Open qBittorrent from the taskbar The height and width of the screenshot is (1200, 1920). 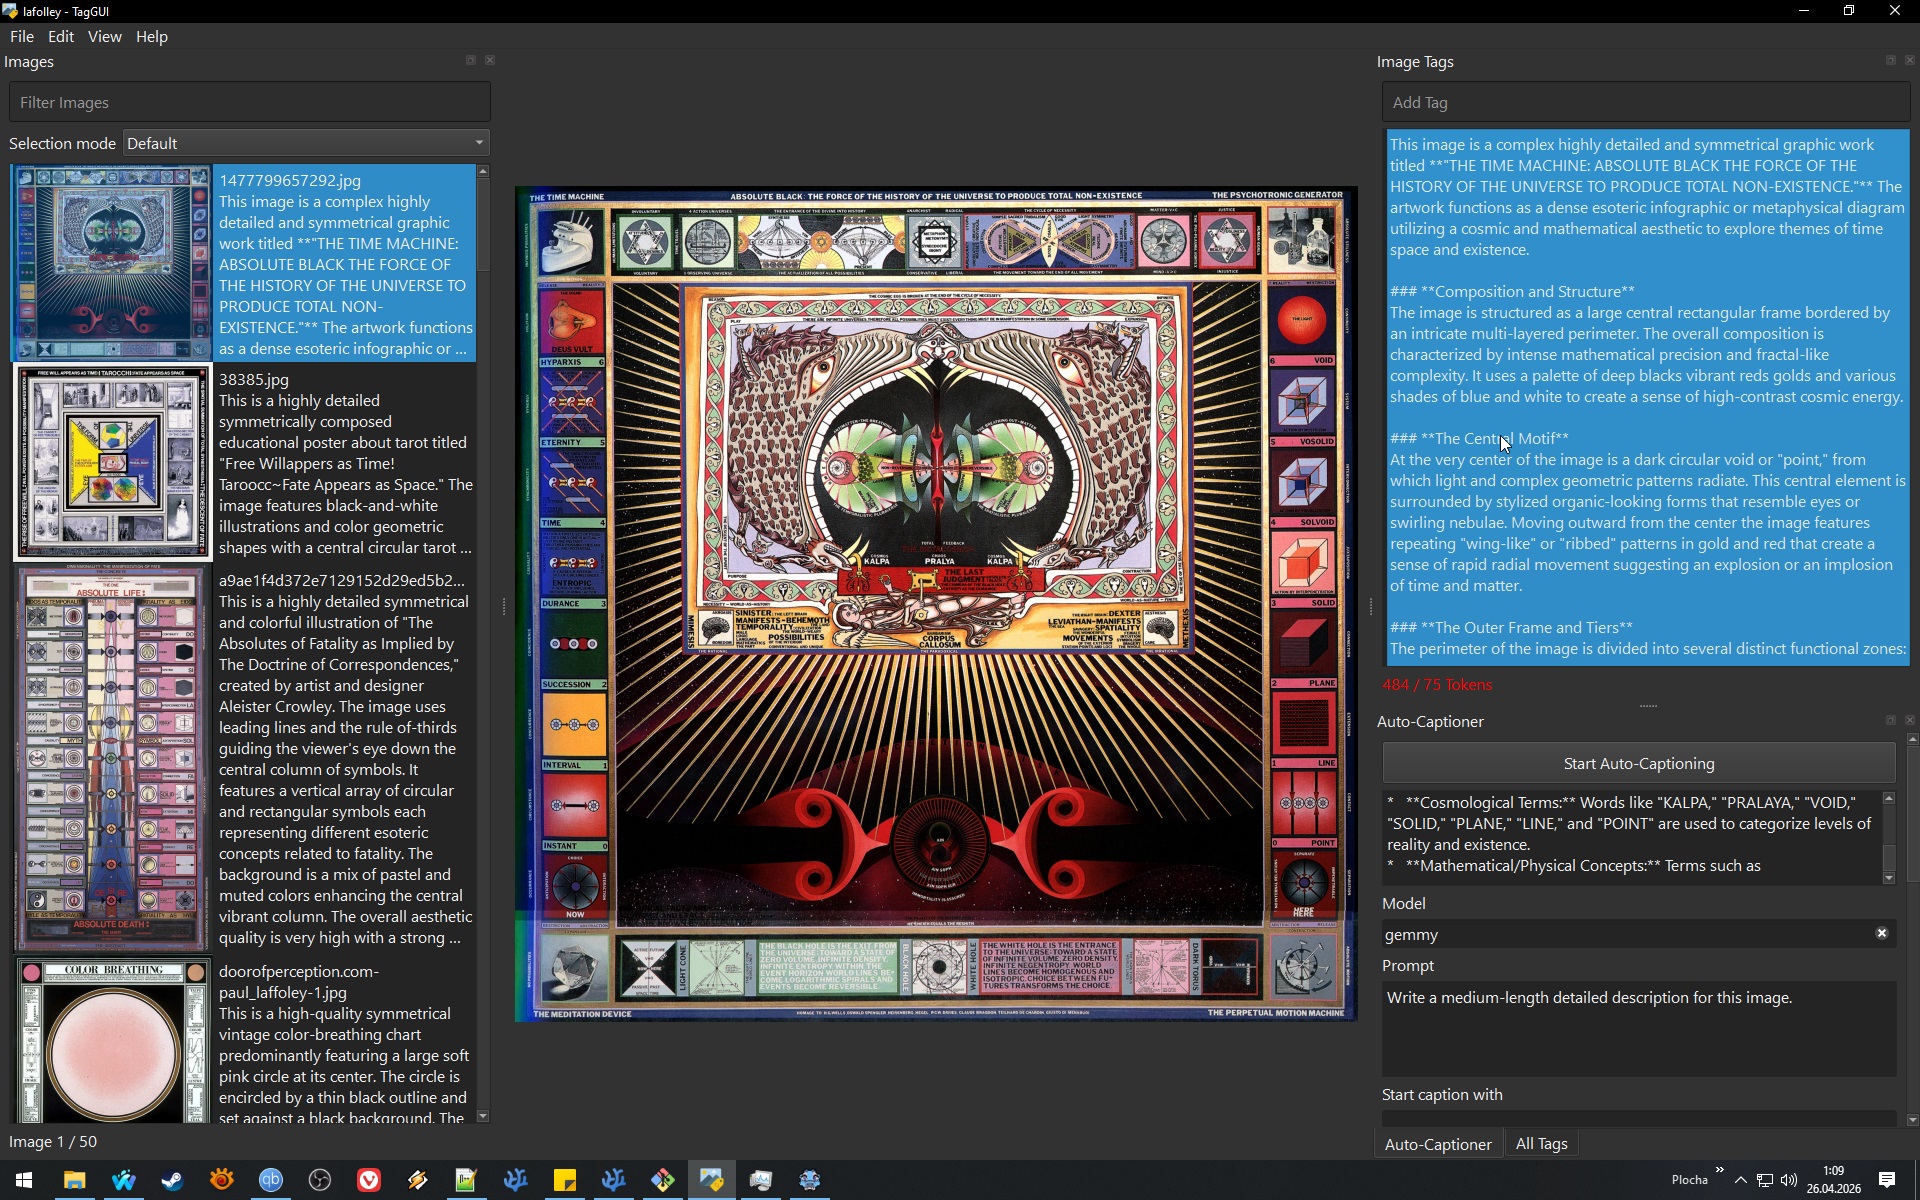(x=271, y=1181)
